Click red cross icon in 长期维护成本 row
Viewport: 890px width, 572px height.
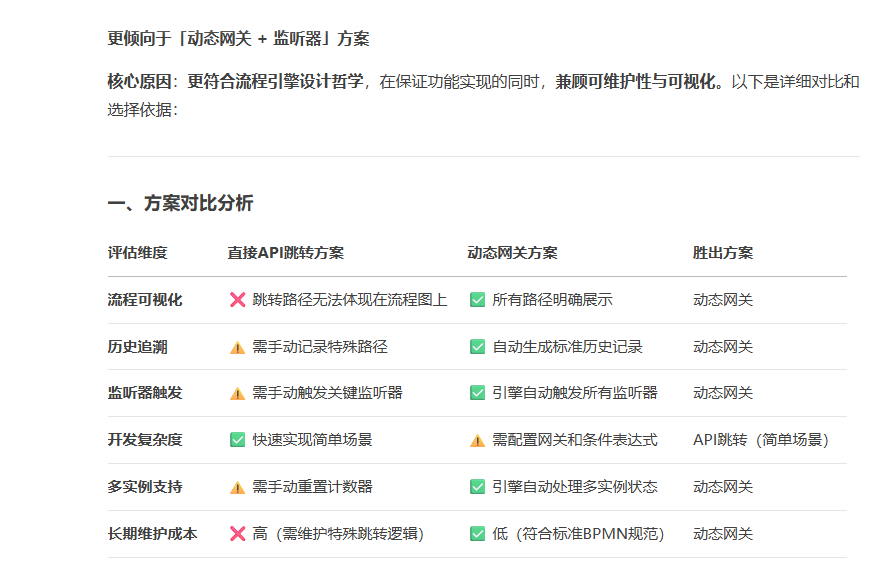pos(238,533)
